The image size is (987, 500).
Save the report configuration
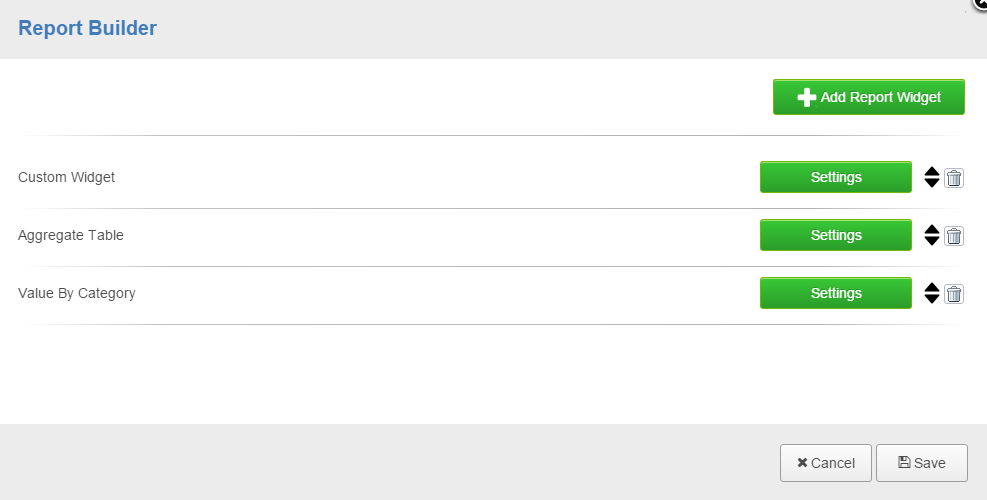click(922, 463)
